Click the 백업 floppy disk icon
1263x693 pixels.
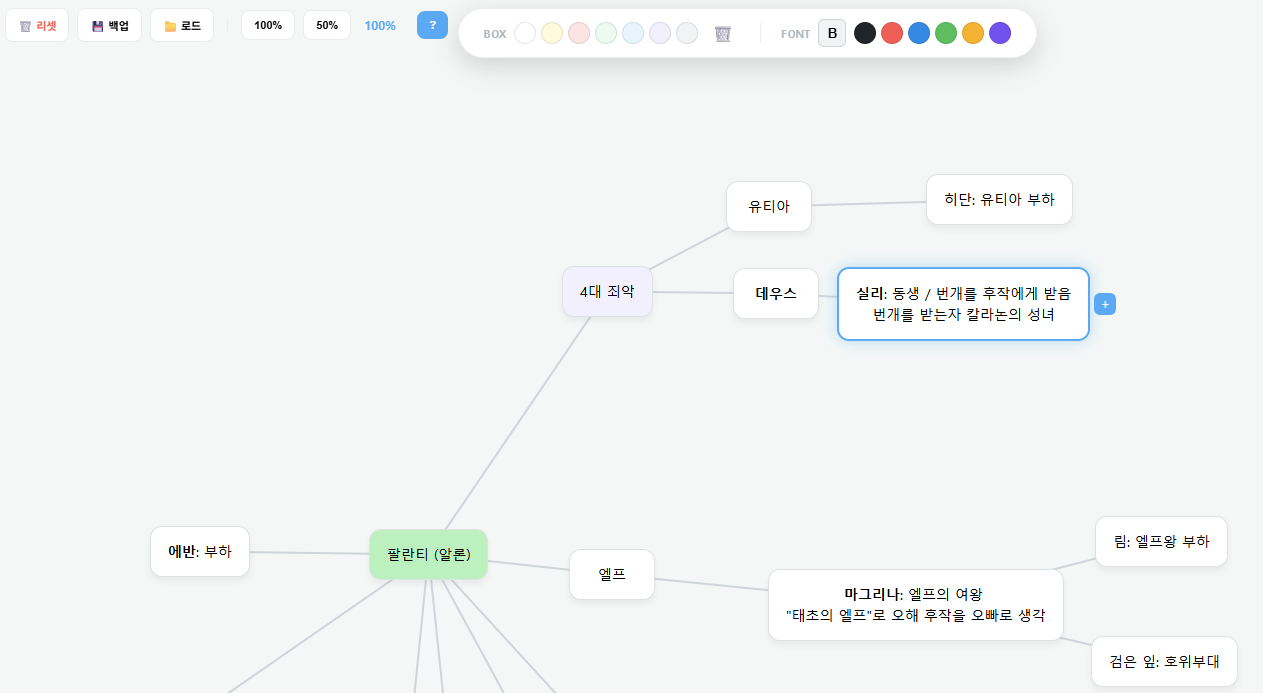109,24
